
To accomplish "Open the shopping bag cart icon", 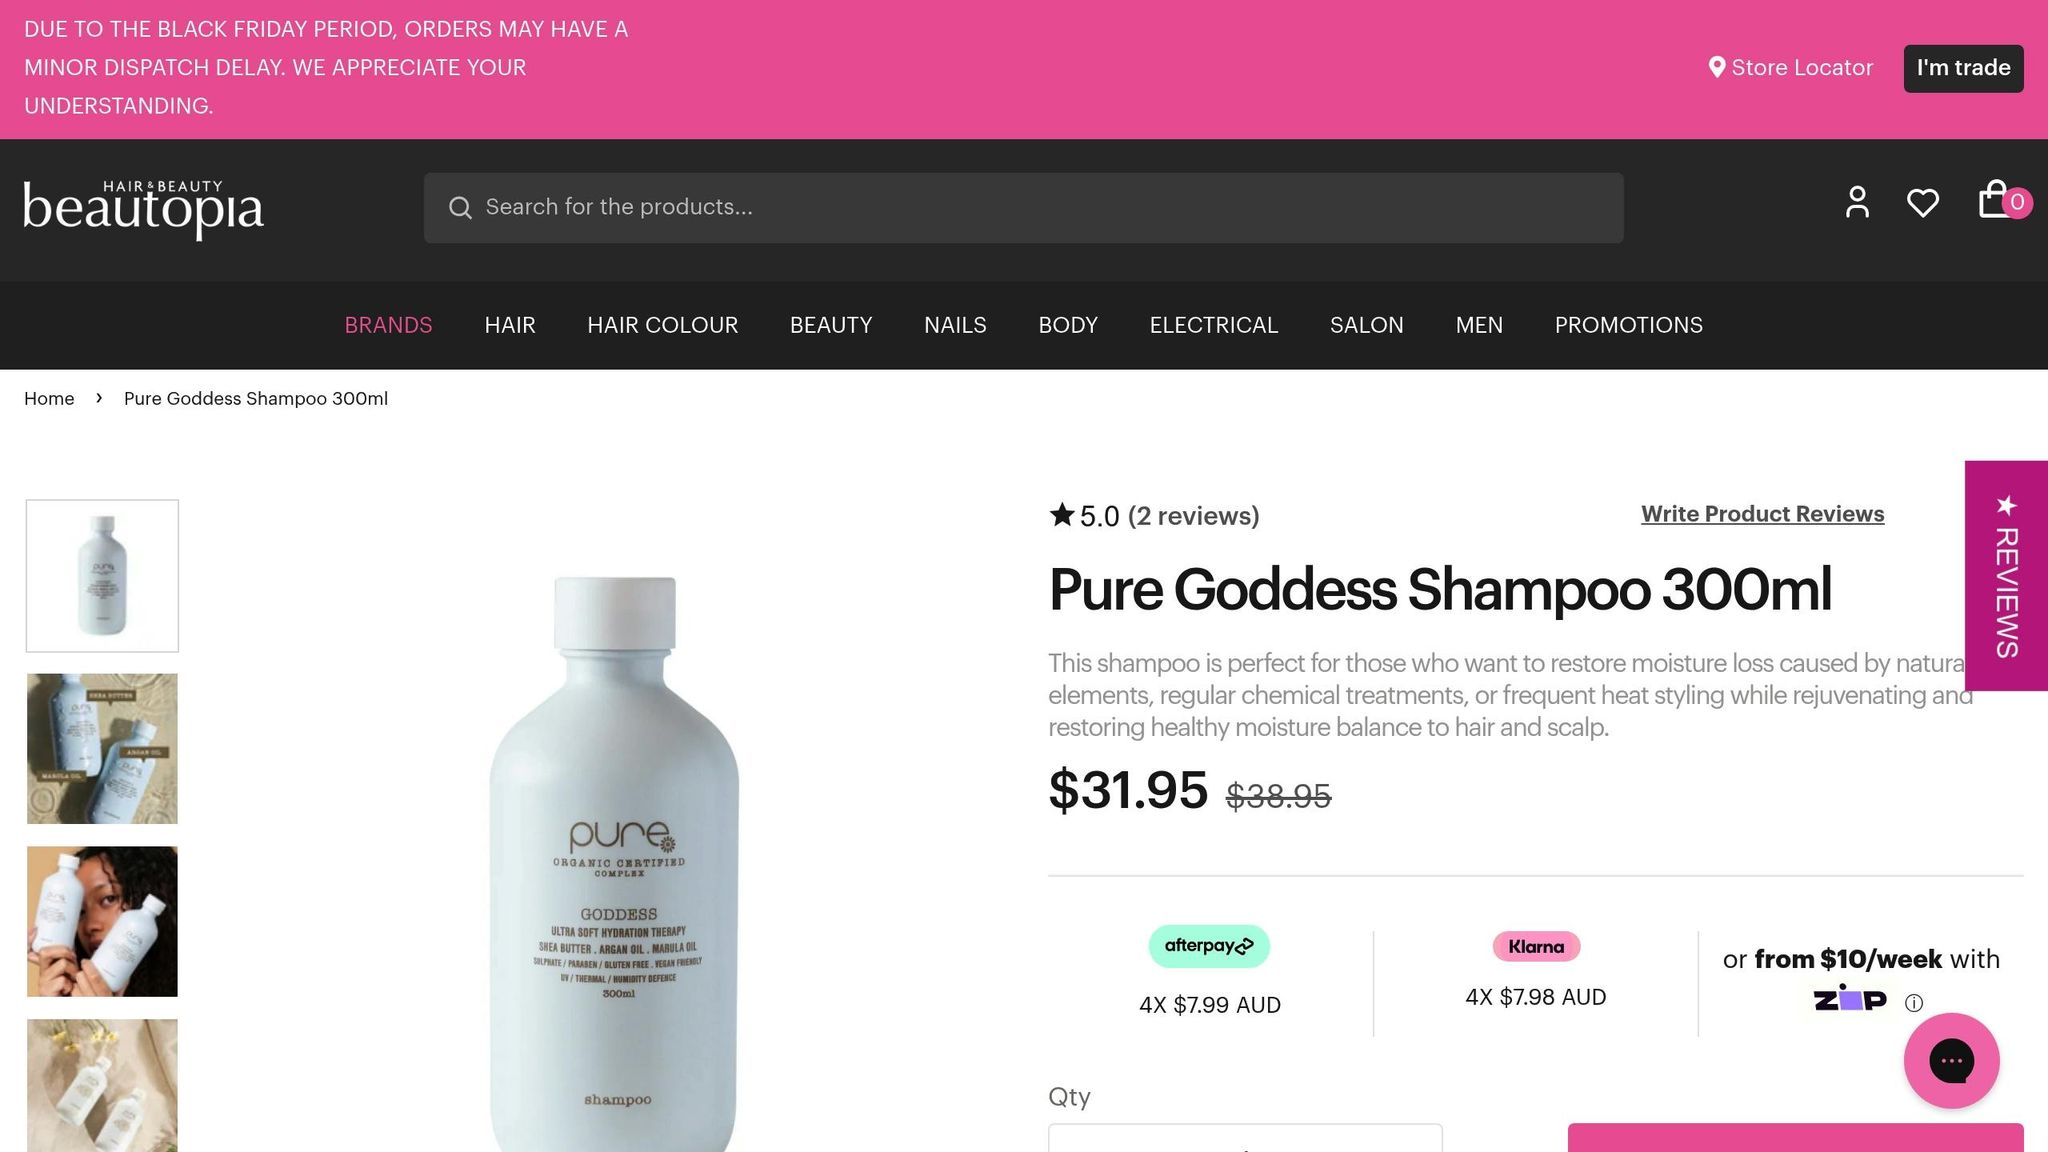I will [1995, 199].
